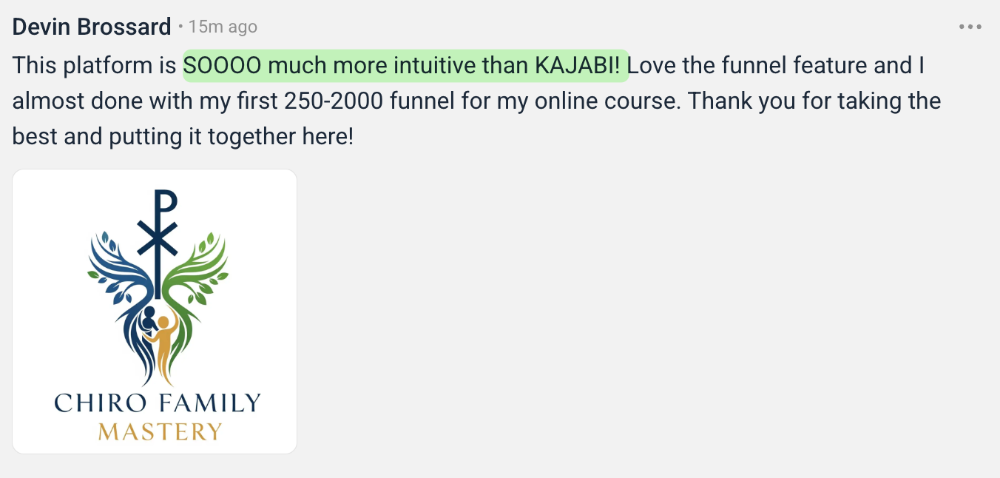This screenshot has width=1000, height=478.
Task: Click the 'CHIRO FAMILY' logo text
Action: [x=156, y=403]
